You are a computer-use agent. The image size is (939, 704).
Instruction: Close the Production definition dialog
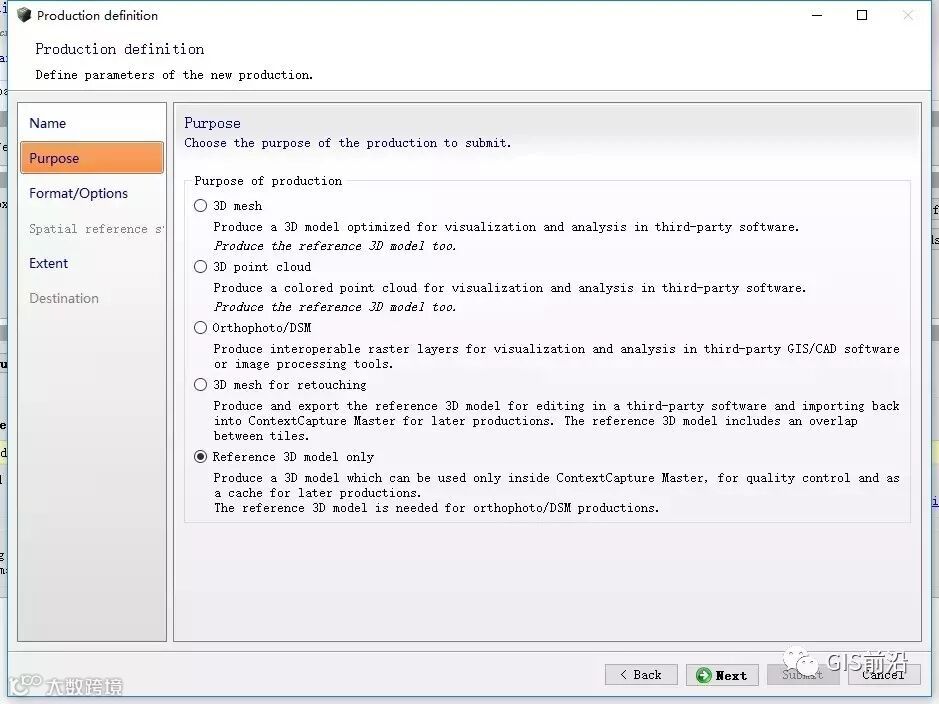point(908,15)
